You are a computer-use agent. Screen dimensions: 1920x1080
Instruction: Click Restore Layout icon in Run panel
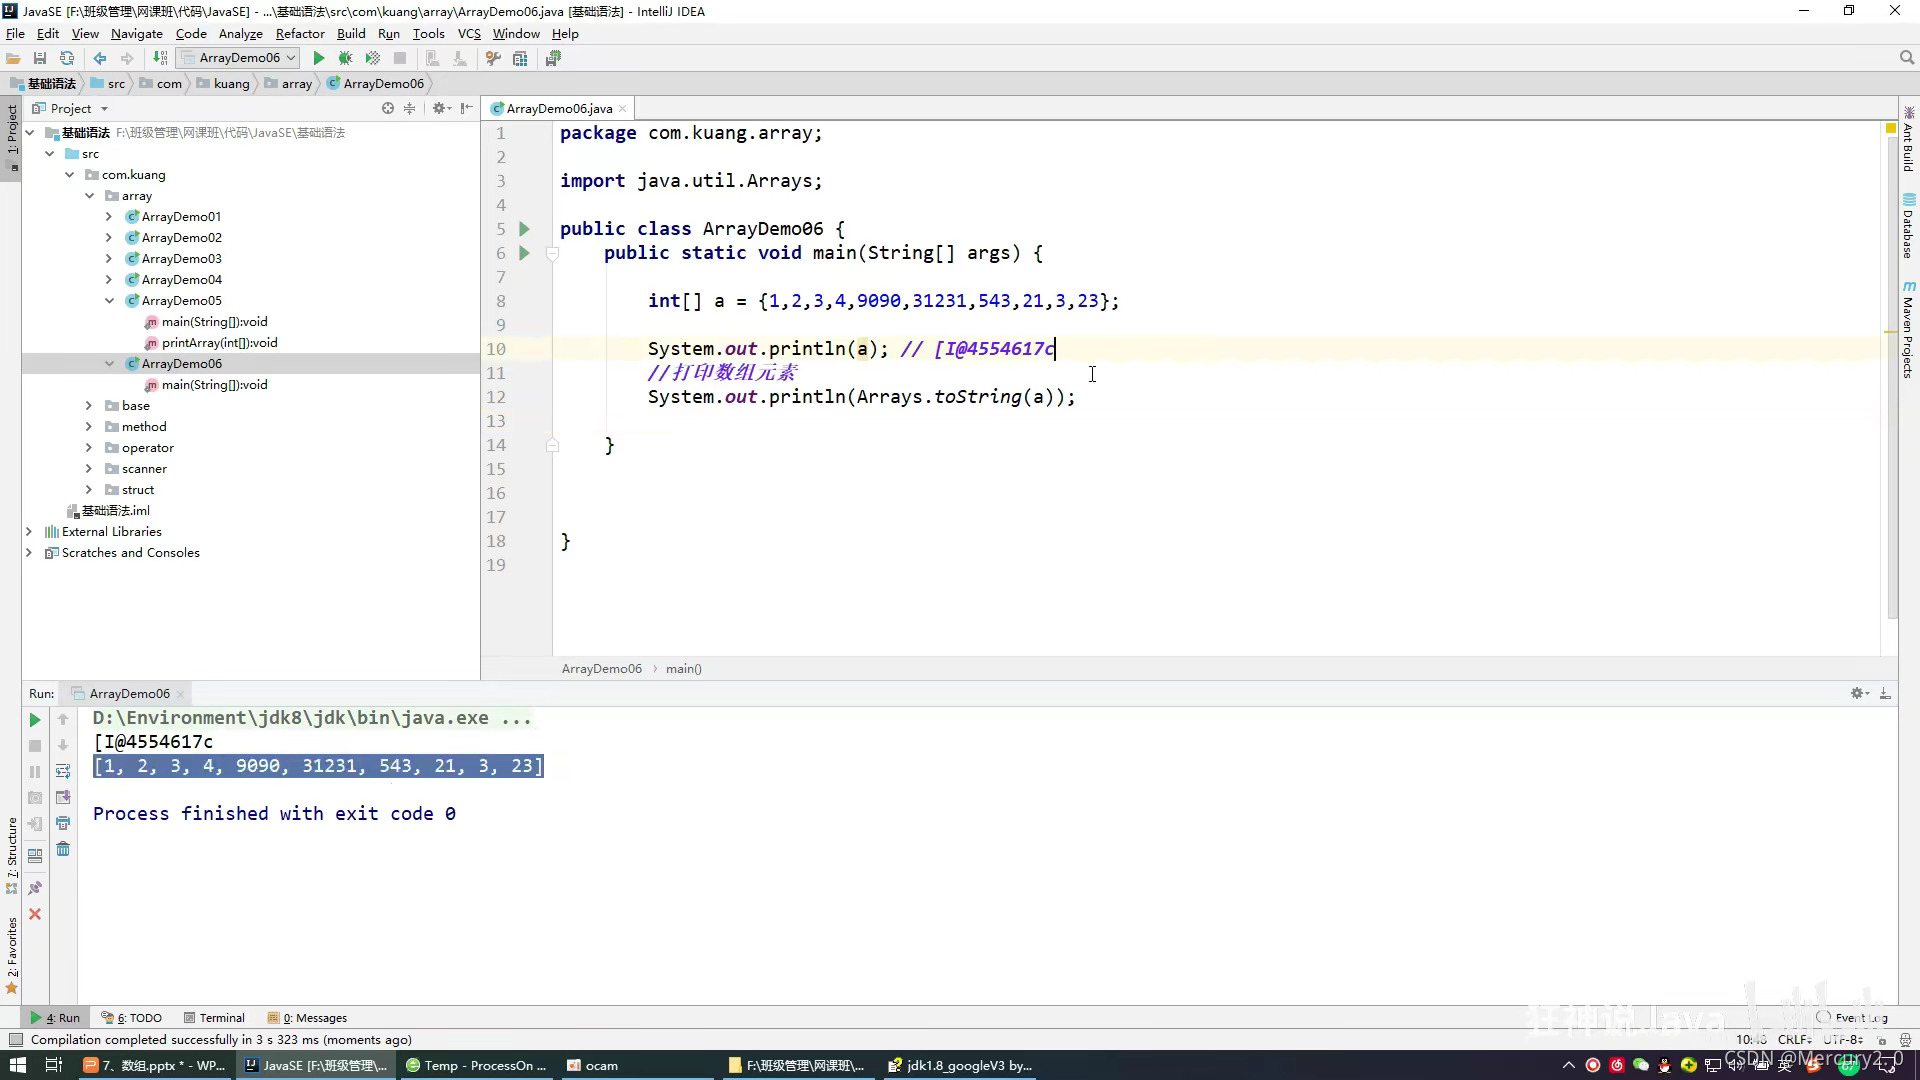(35, 856)
